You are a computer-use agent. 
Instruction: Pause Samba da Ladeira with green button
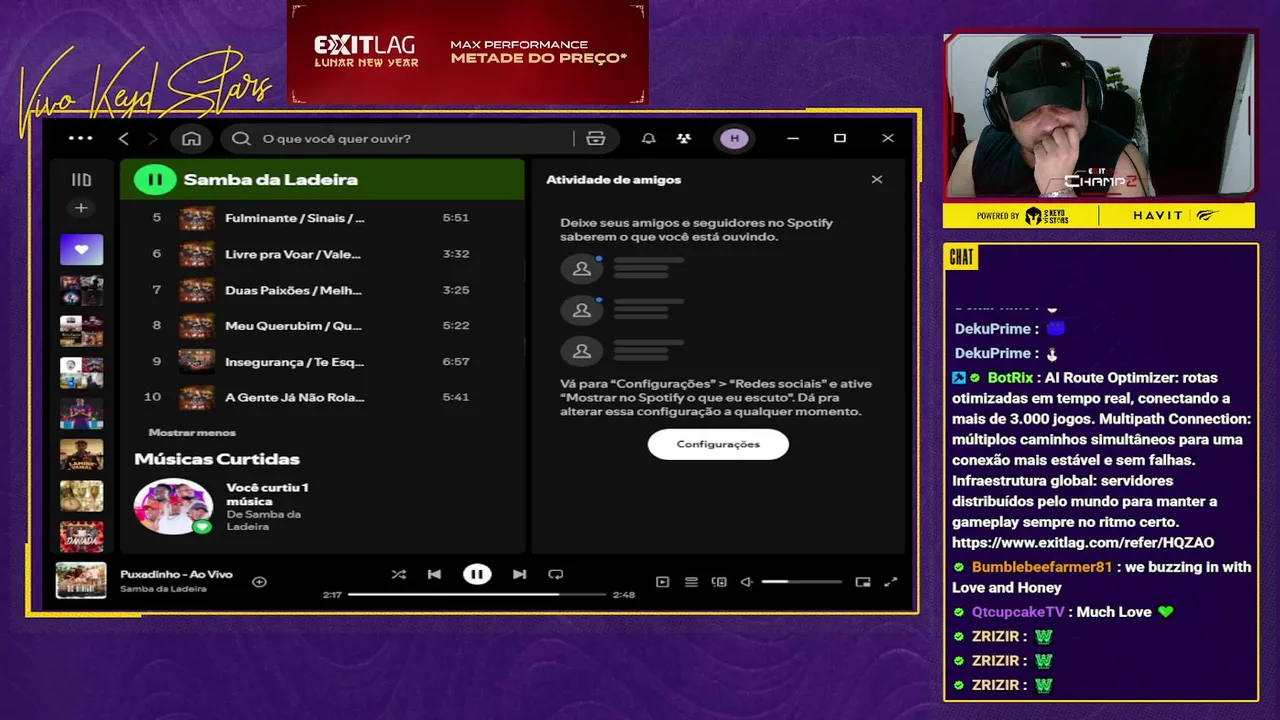pos(155,180)
